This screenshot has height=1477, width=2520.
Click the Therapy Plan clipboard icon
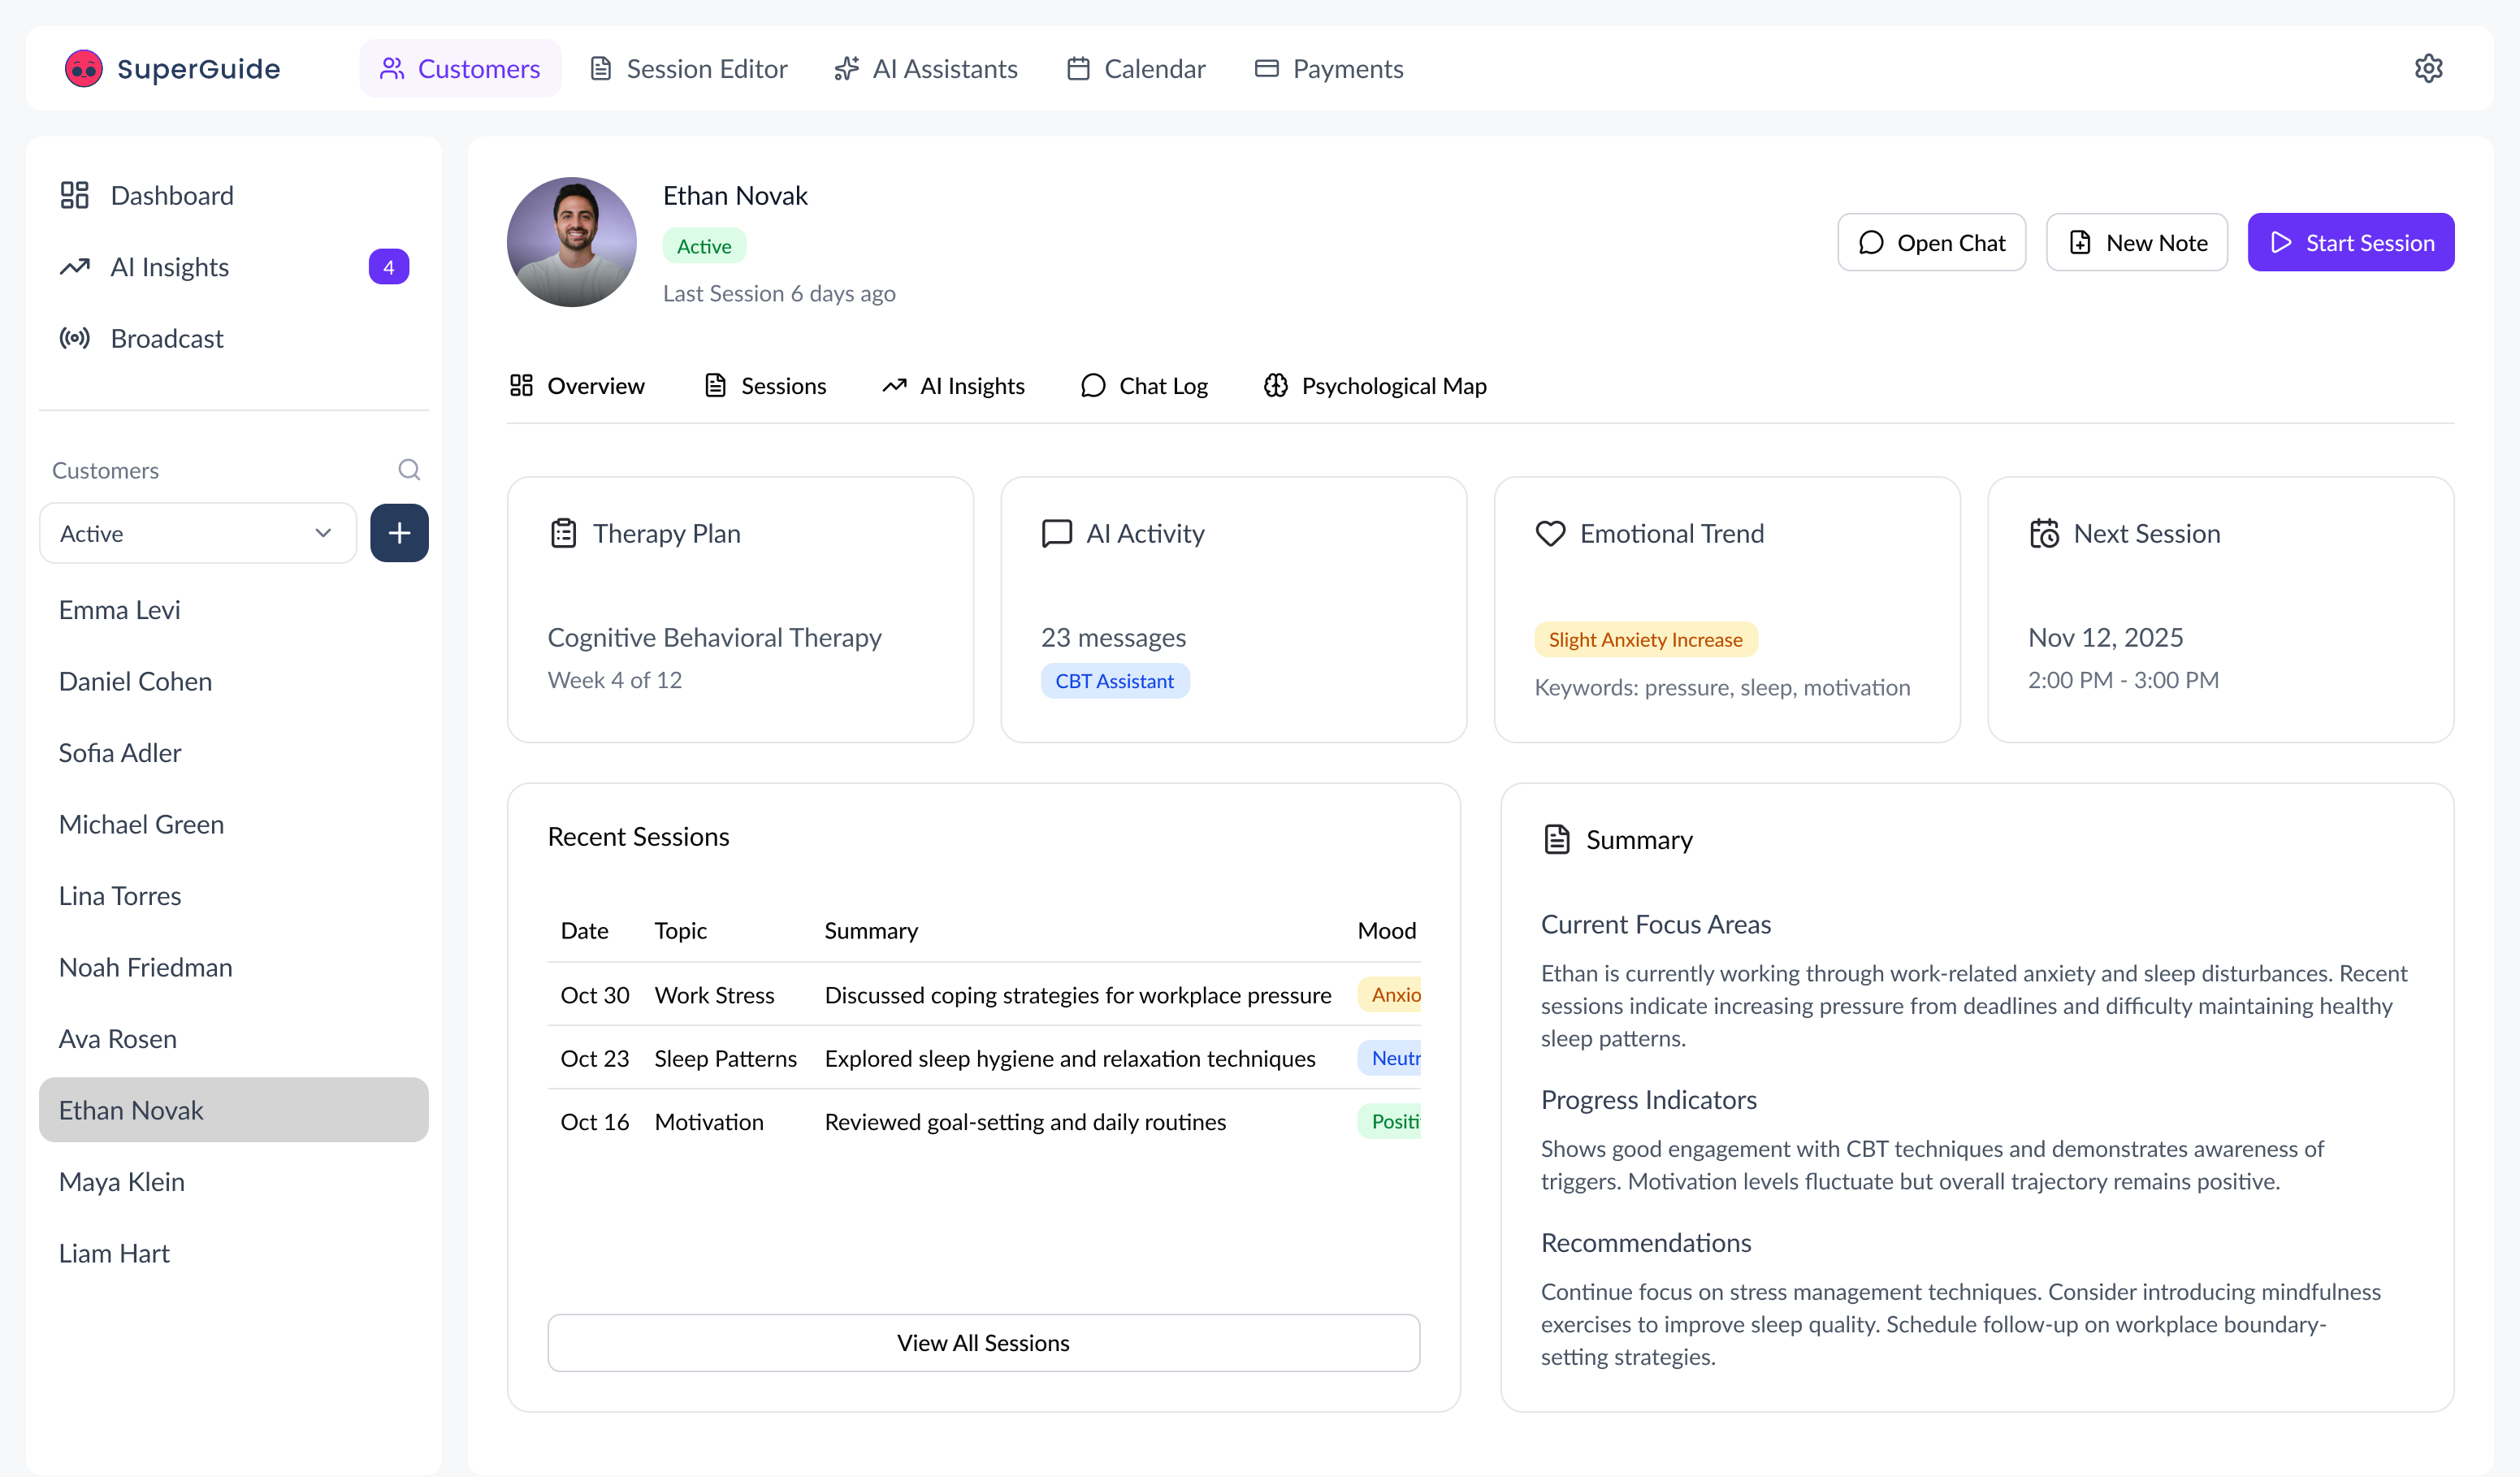click(563, 533)
